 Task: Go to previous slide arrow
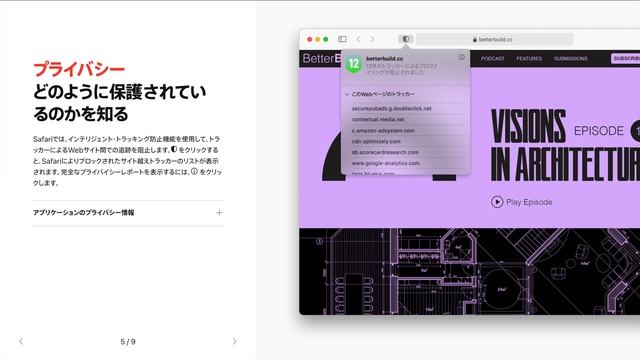21,341
